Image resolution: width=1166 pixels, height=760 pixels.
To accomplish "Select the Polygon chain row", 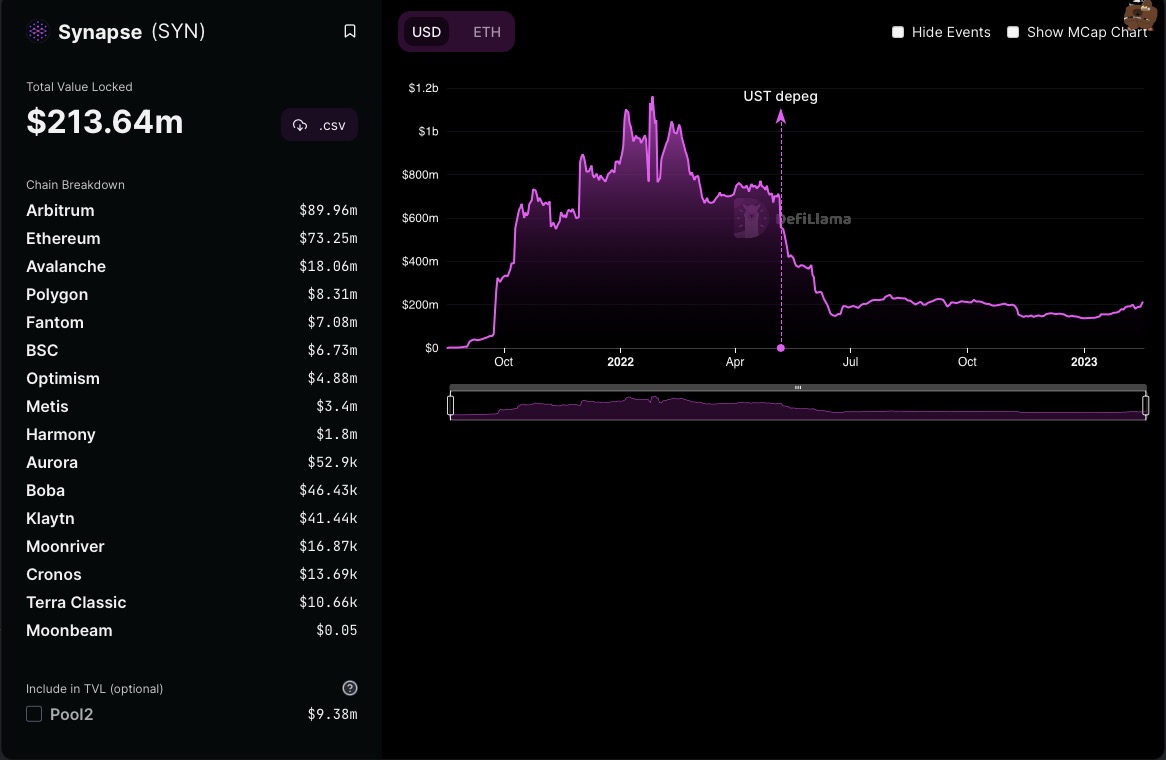I will point(192,294).
